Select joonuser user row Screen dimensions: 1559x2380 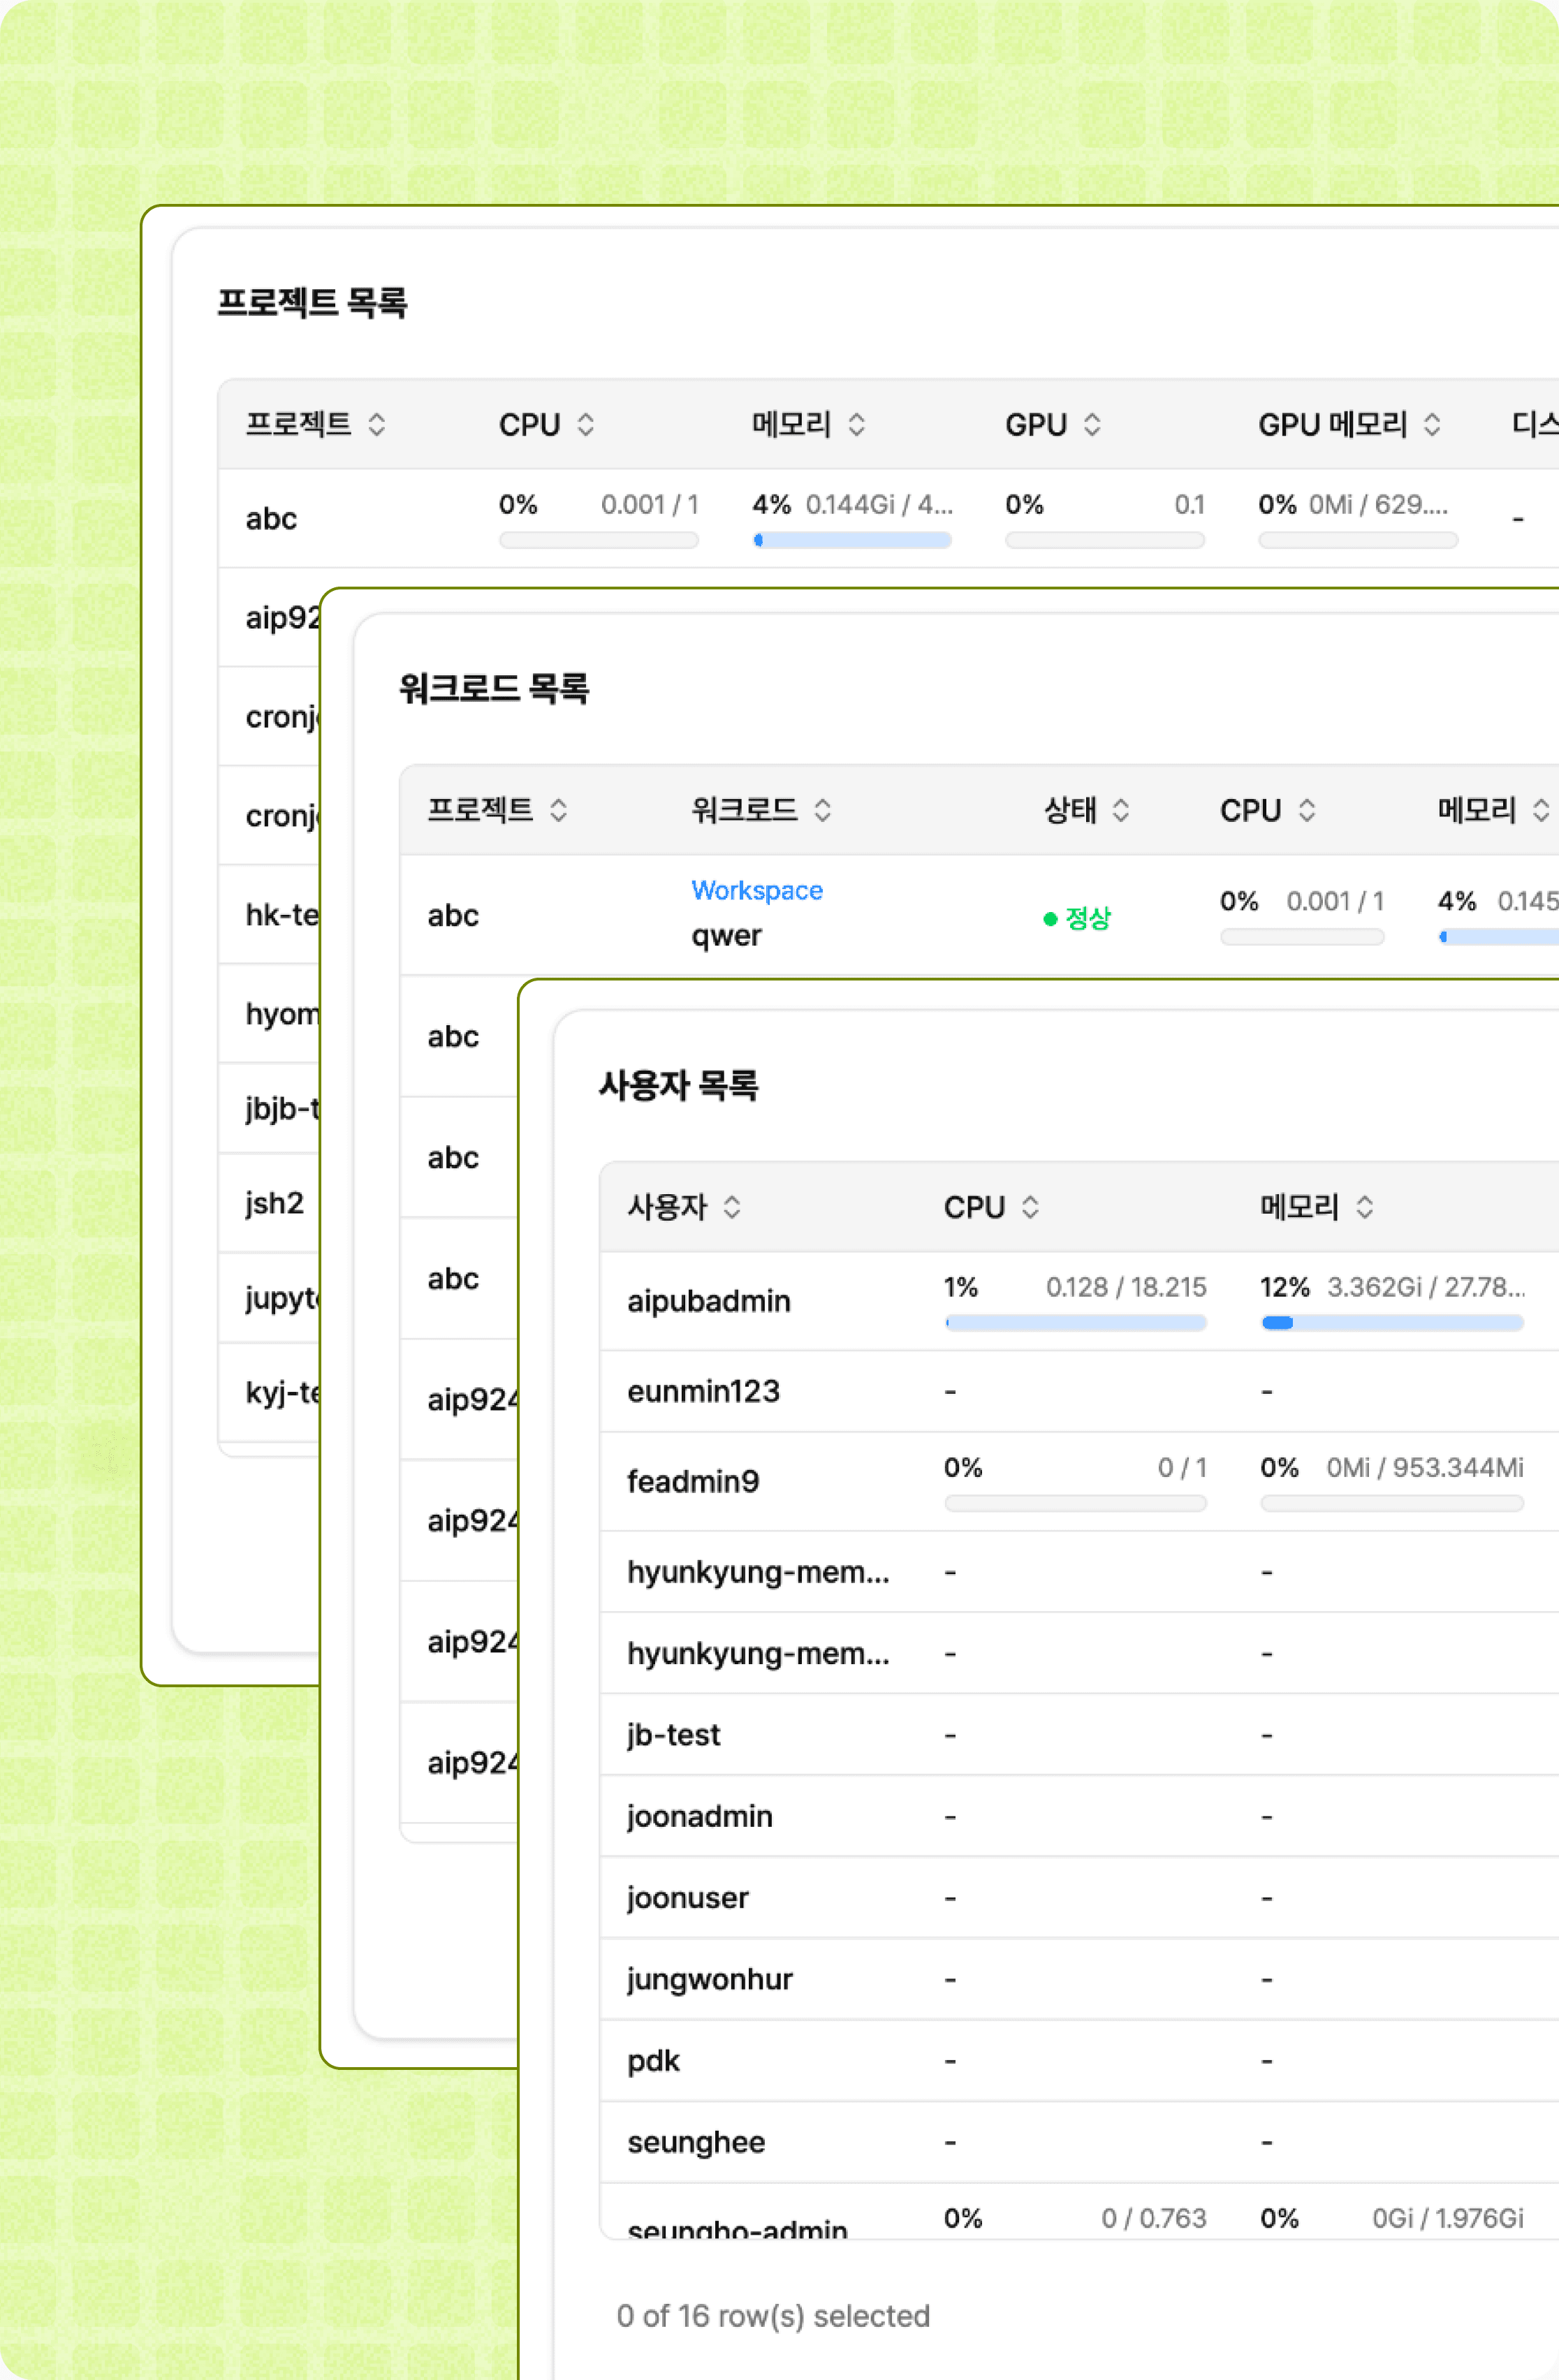coord(1079,1898)
